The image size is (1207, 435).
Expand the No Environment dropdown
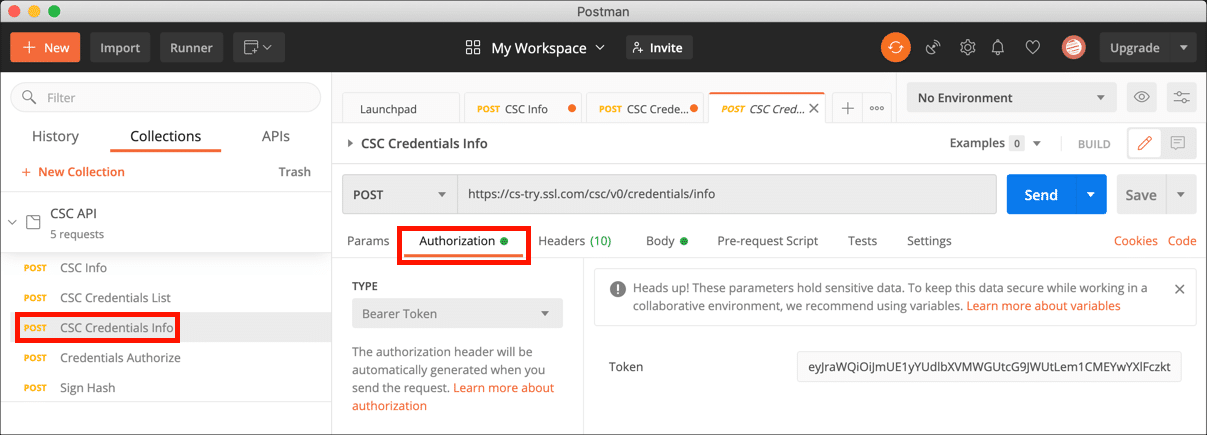(1010, 98)
